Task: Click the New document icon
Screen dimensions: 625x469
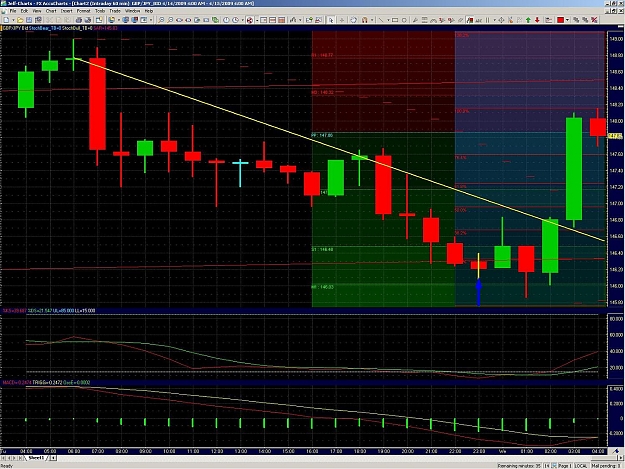Action: [6, 20]
